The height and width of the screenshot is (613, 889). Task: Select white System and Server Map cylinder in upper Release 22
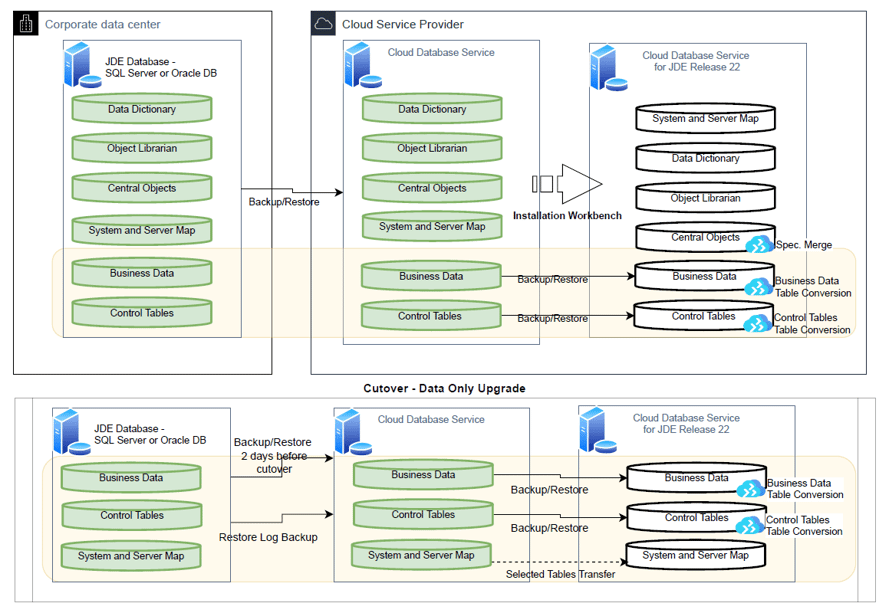tap(705, 119)
